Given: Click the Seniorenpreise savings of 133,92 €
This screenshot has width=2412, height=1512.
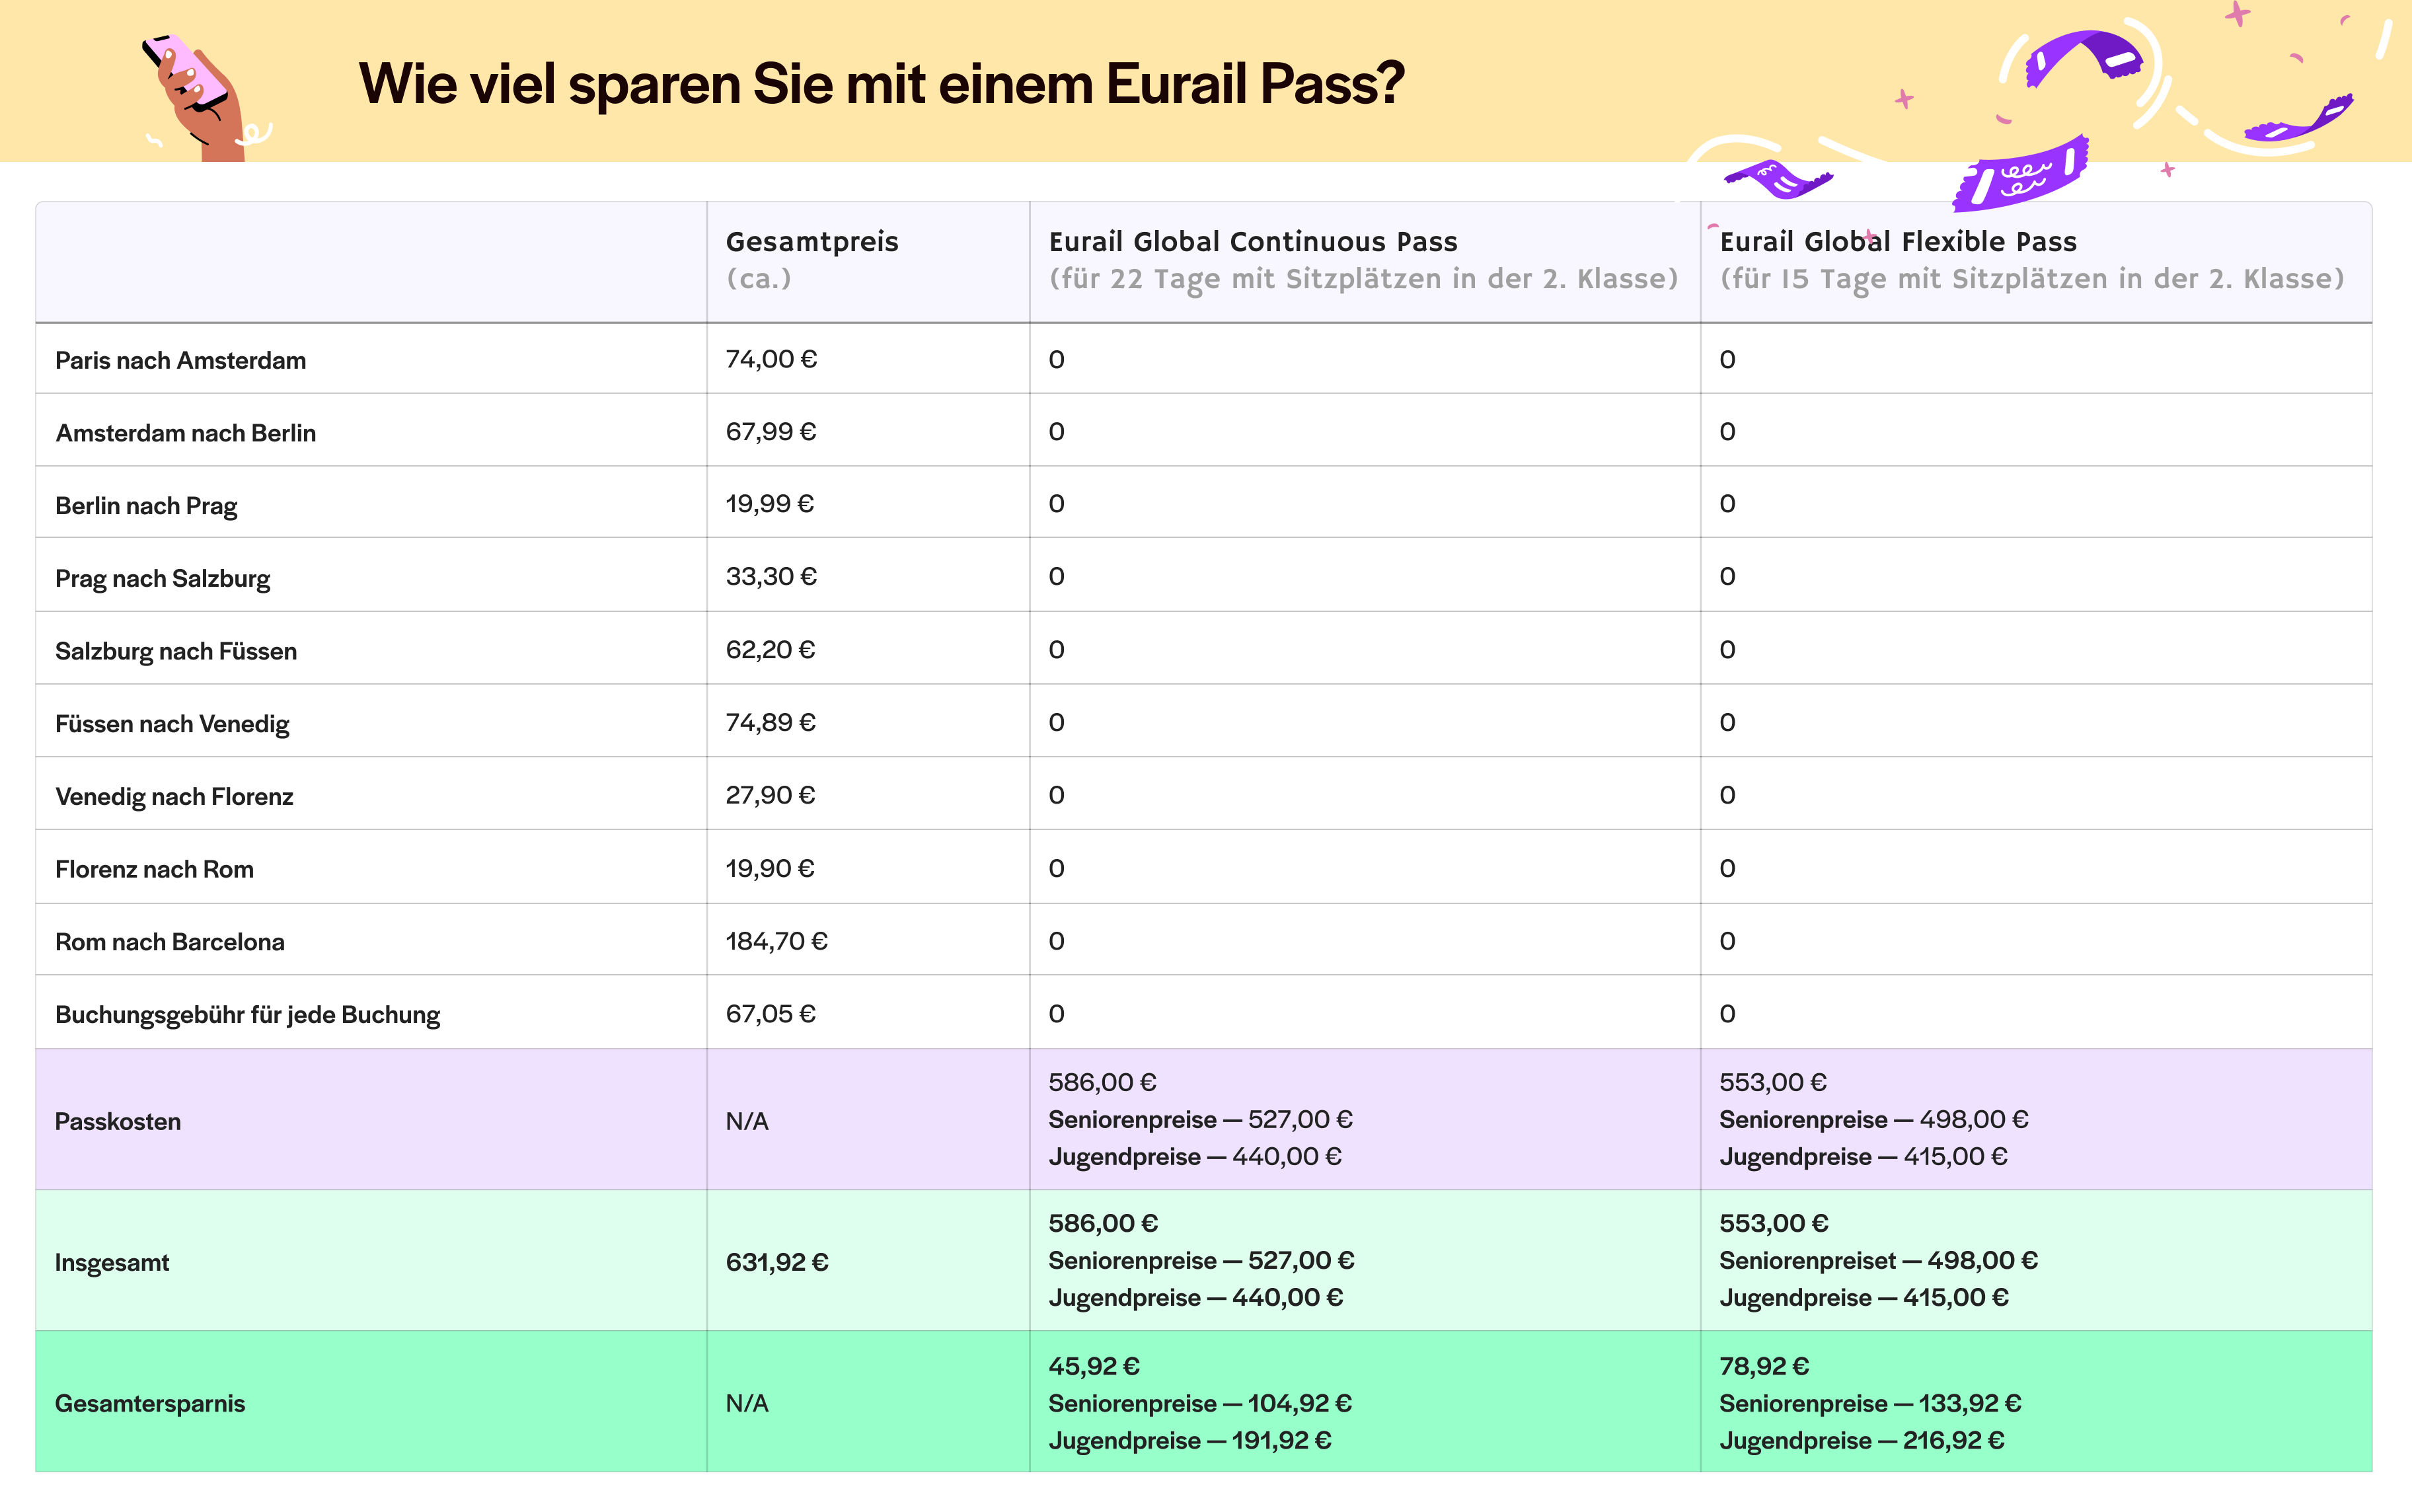Looking at the screenshot, I should tap(1870, 1402).
